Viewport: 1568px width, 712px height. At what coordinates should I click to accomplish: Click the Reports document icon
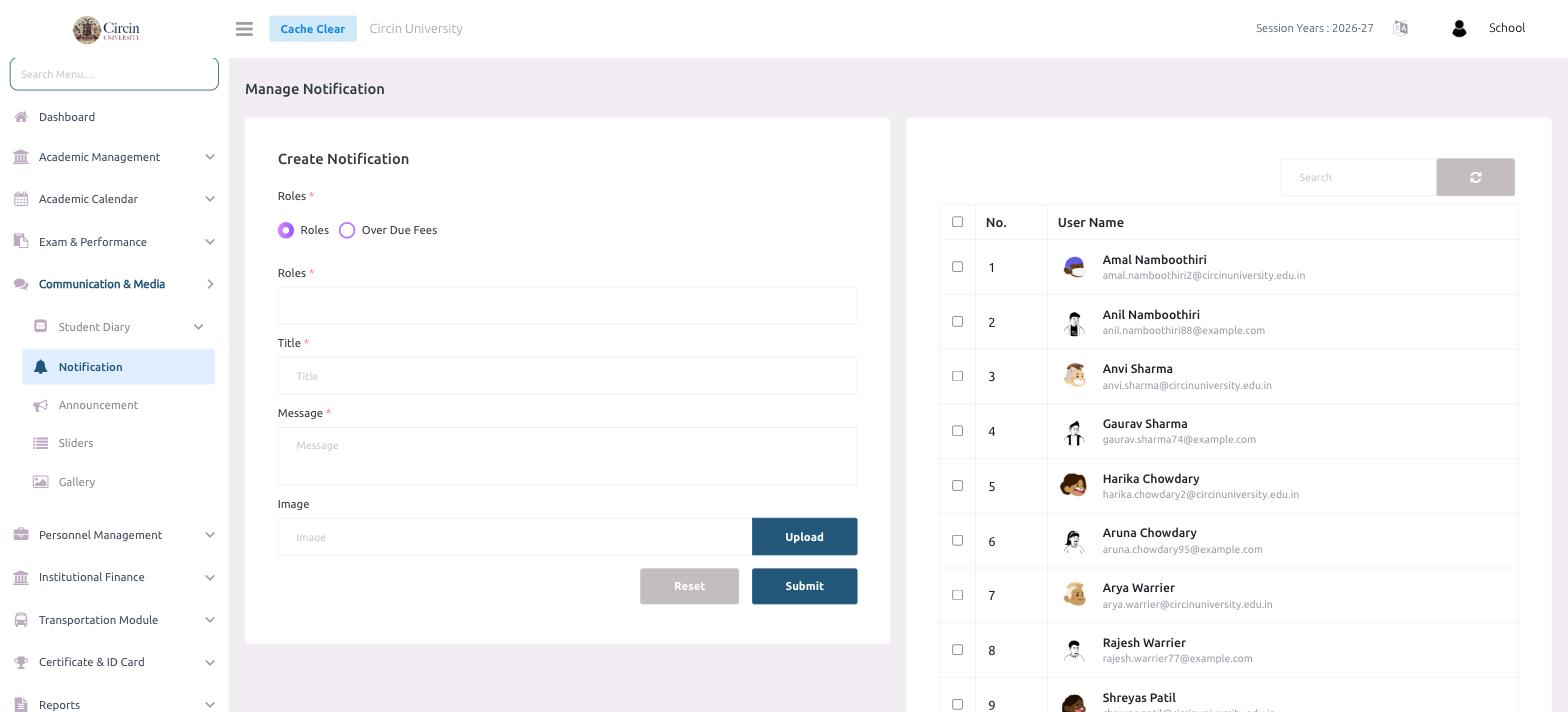[x=21, y=705]
